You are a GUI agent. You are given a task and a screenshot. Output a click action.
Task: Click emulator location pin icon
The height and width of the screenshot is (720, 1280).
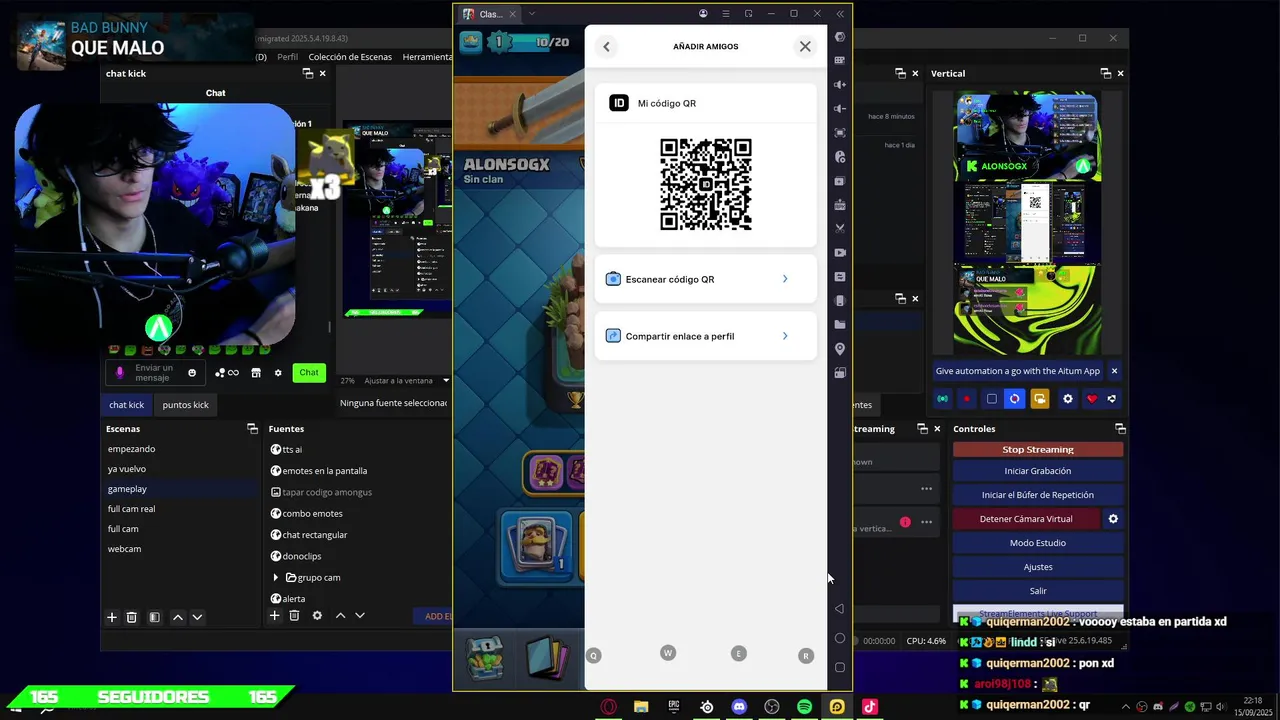[x=840, y=349]
